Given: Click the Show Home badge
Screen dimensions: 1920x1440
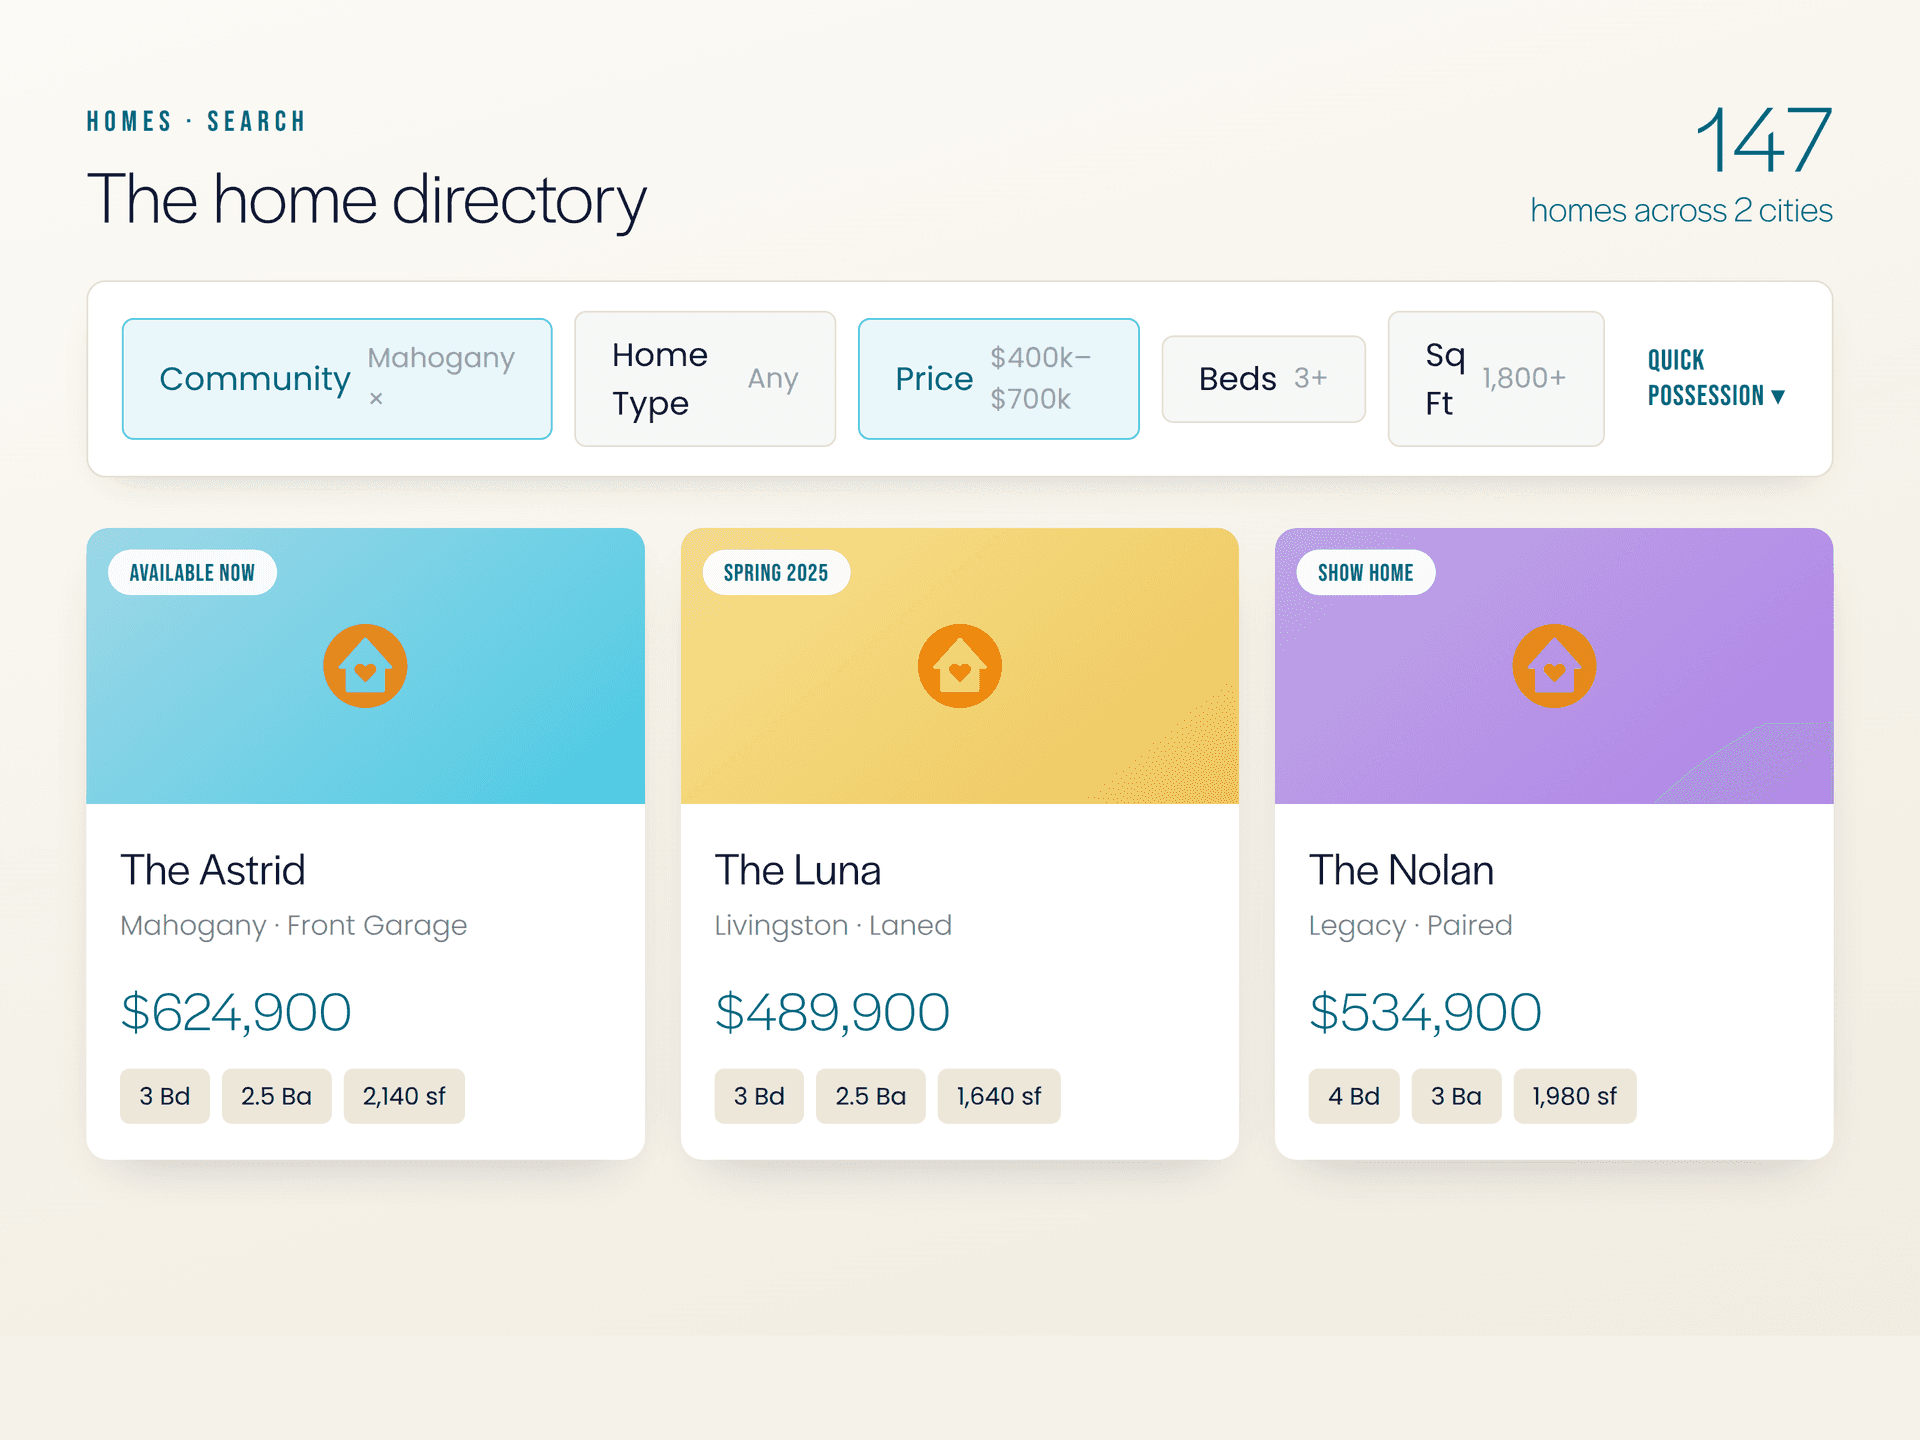Looking at the screenshot, I should 1365,573.
